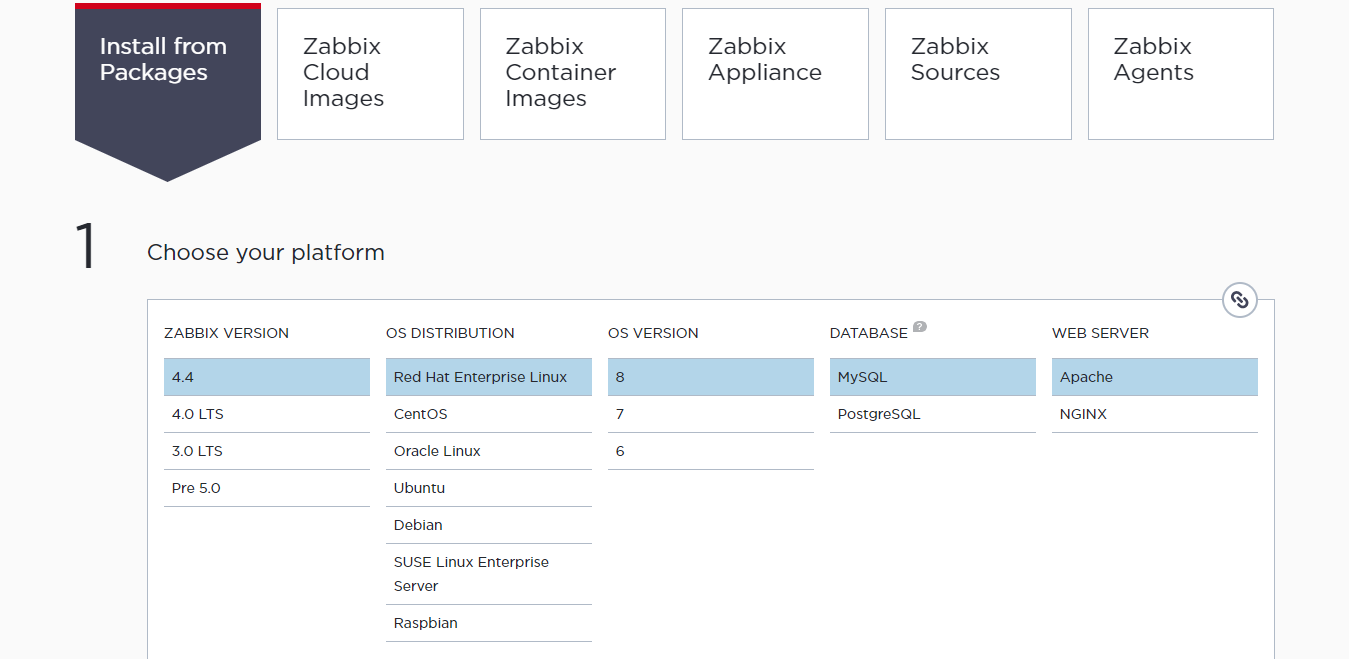Open the Zabbix Cloud Images tab
Viewport: 1349px width, 659px height.
pyautogui.click(x=370, y=74)
